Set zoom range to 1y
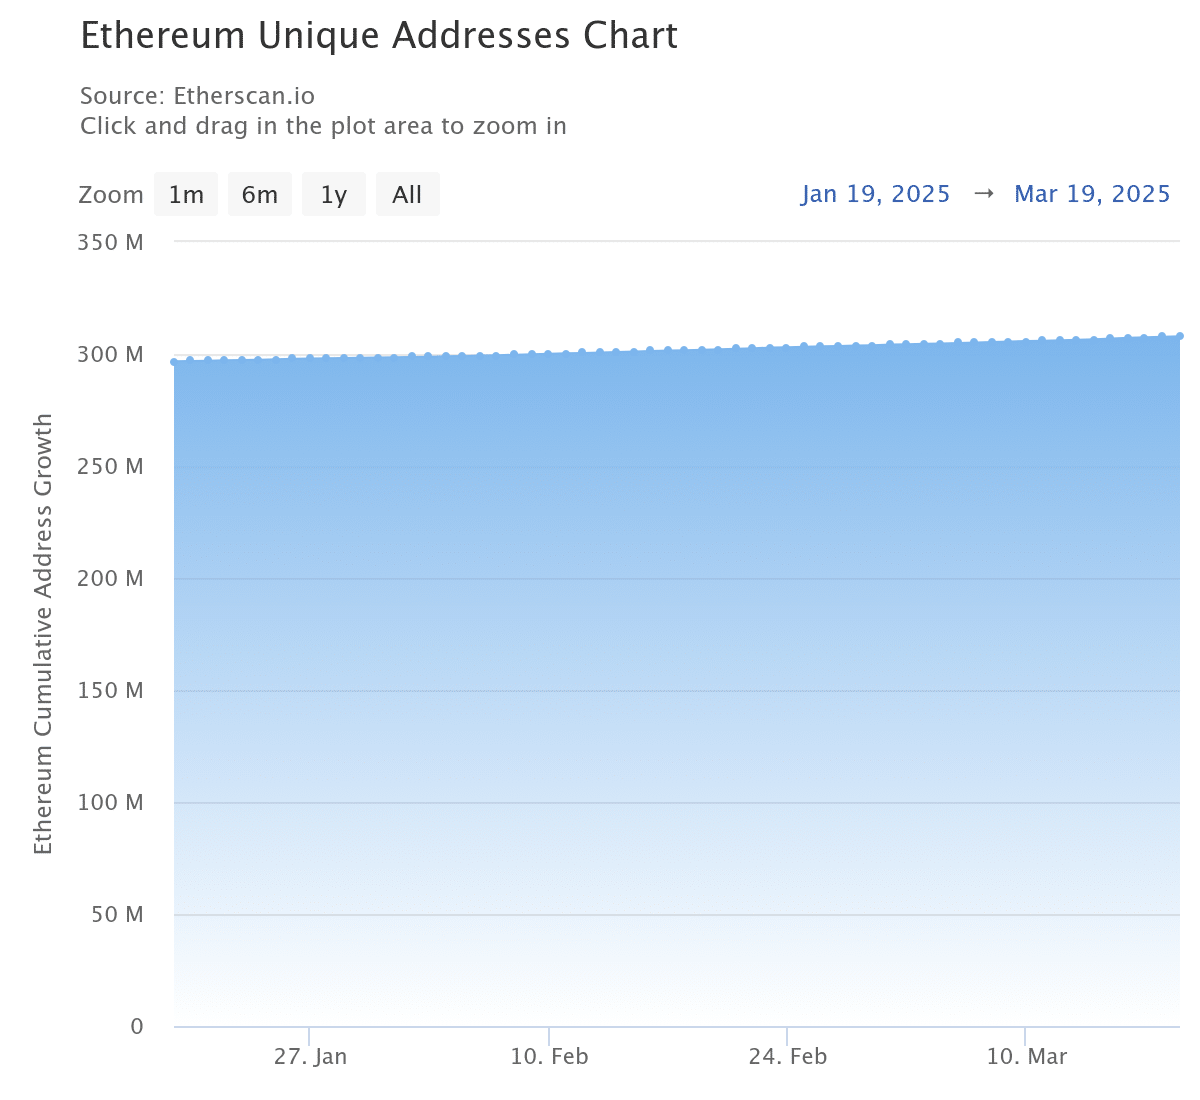1200x1100 pixels. pos(334,194)
